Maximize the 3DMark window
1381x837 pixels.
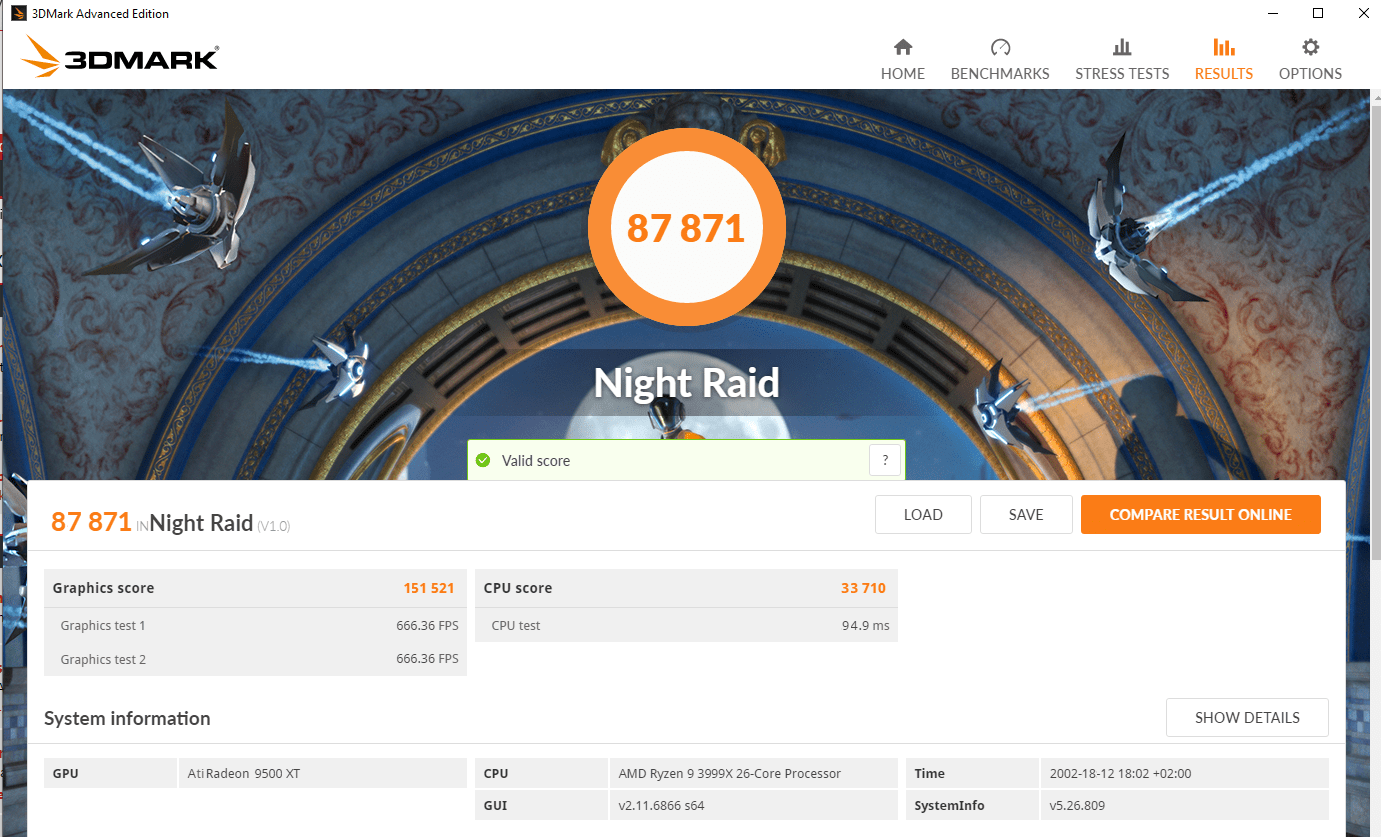click(x=1318, y=13)
